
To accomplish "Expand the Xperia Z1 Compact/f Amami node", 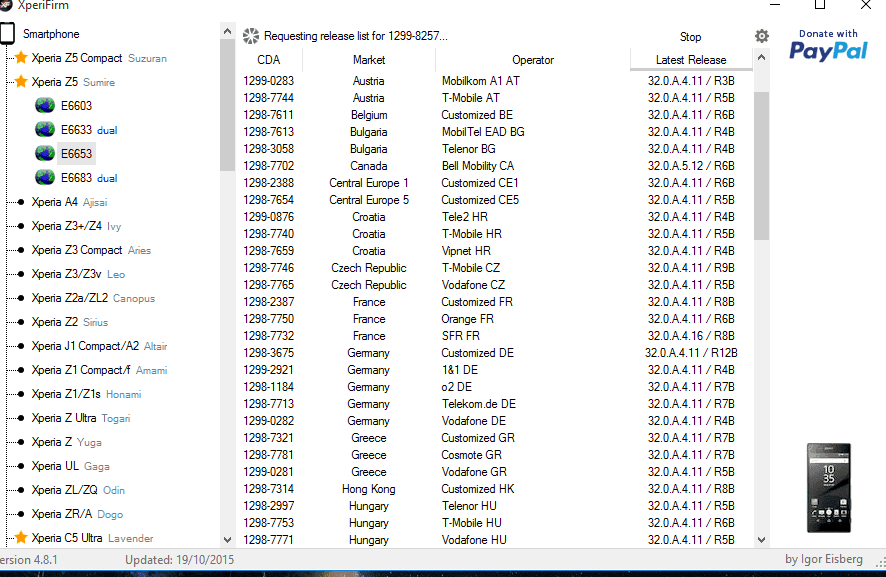I will (21, 370).
